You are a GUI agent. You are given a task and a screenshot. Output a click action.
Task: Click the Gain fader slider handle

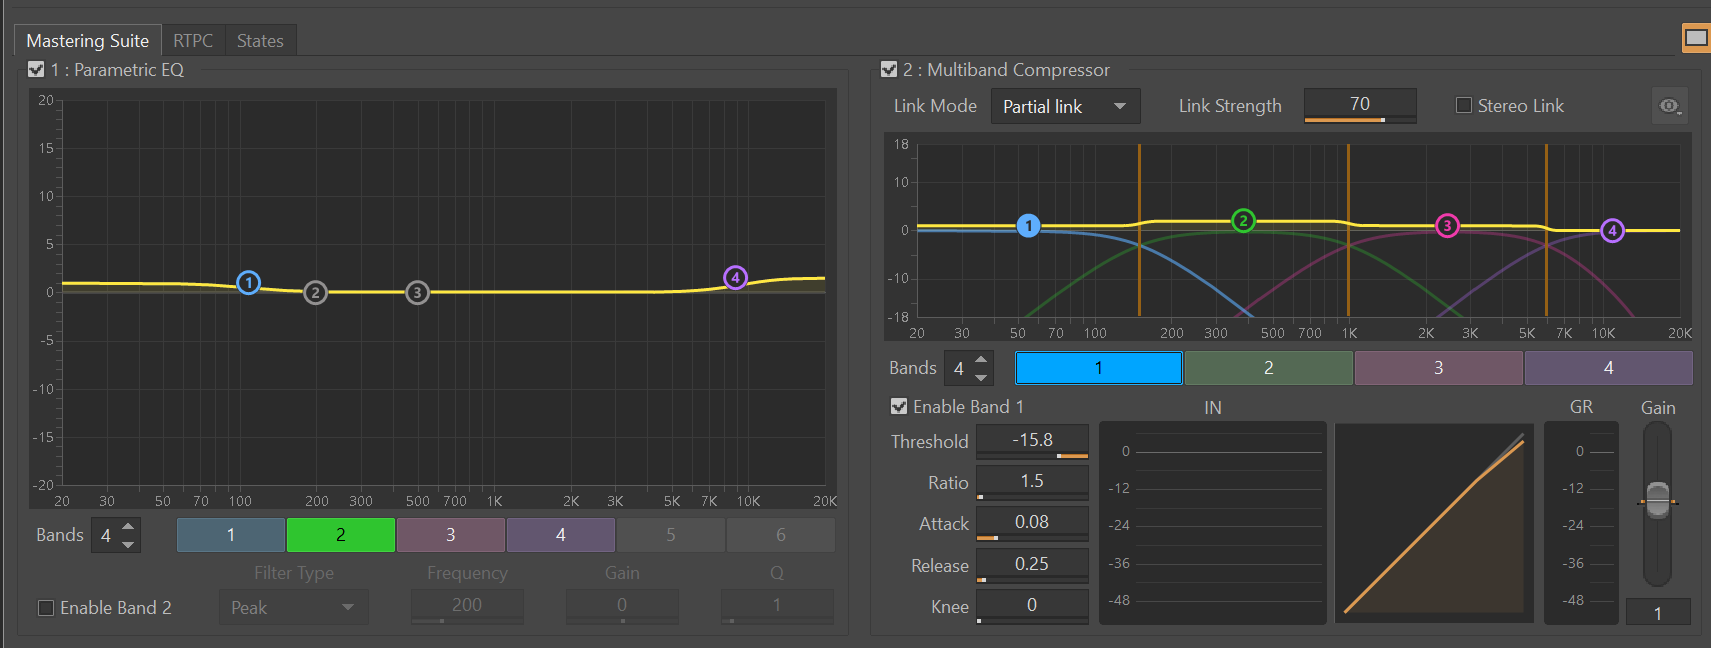tap(1657, 499)
